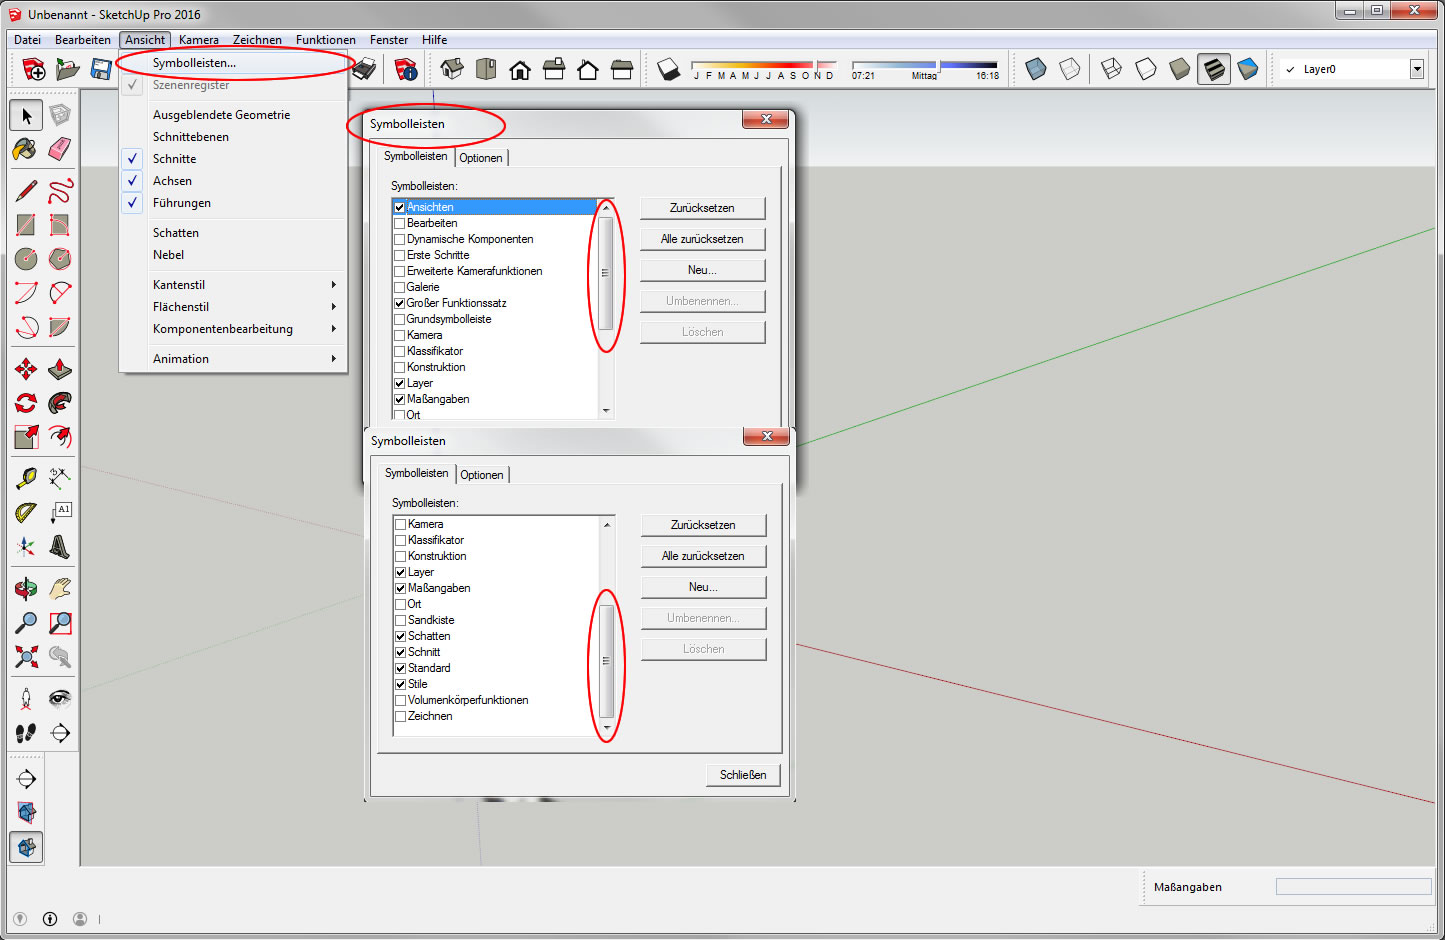Pick the Move tool with red arrows

coord(26,370)
